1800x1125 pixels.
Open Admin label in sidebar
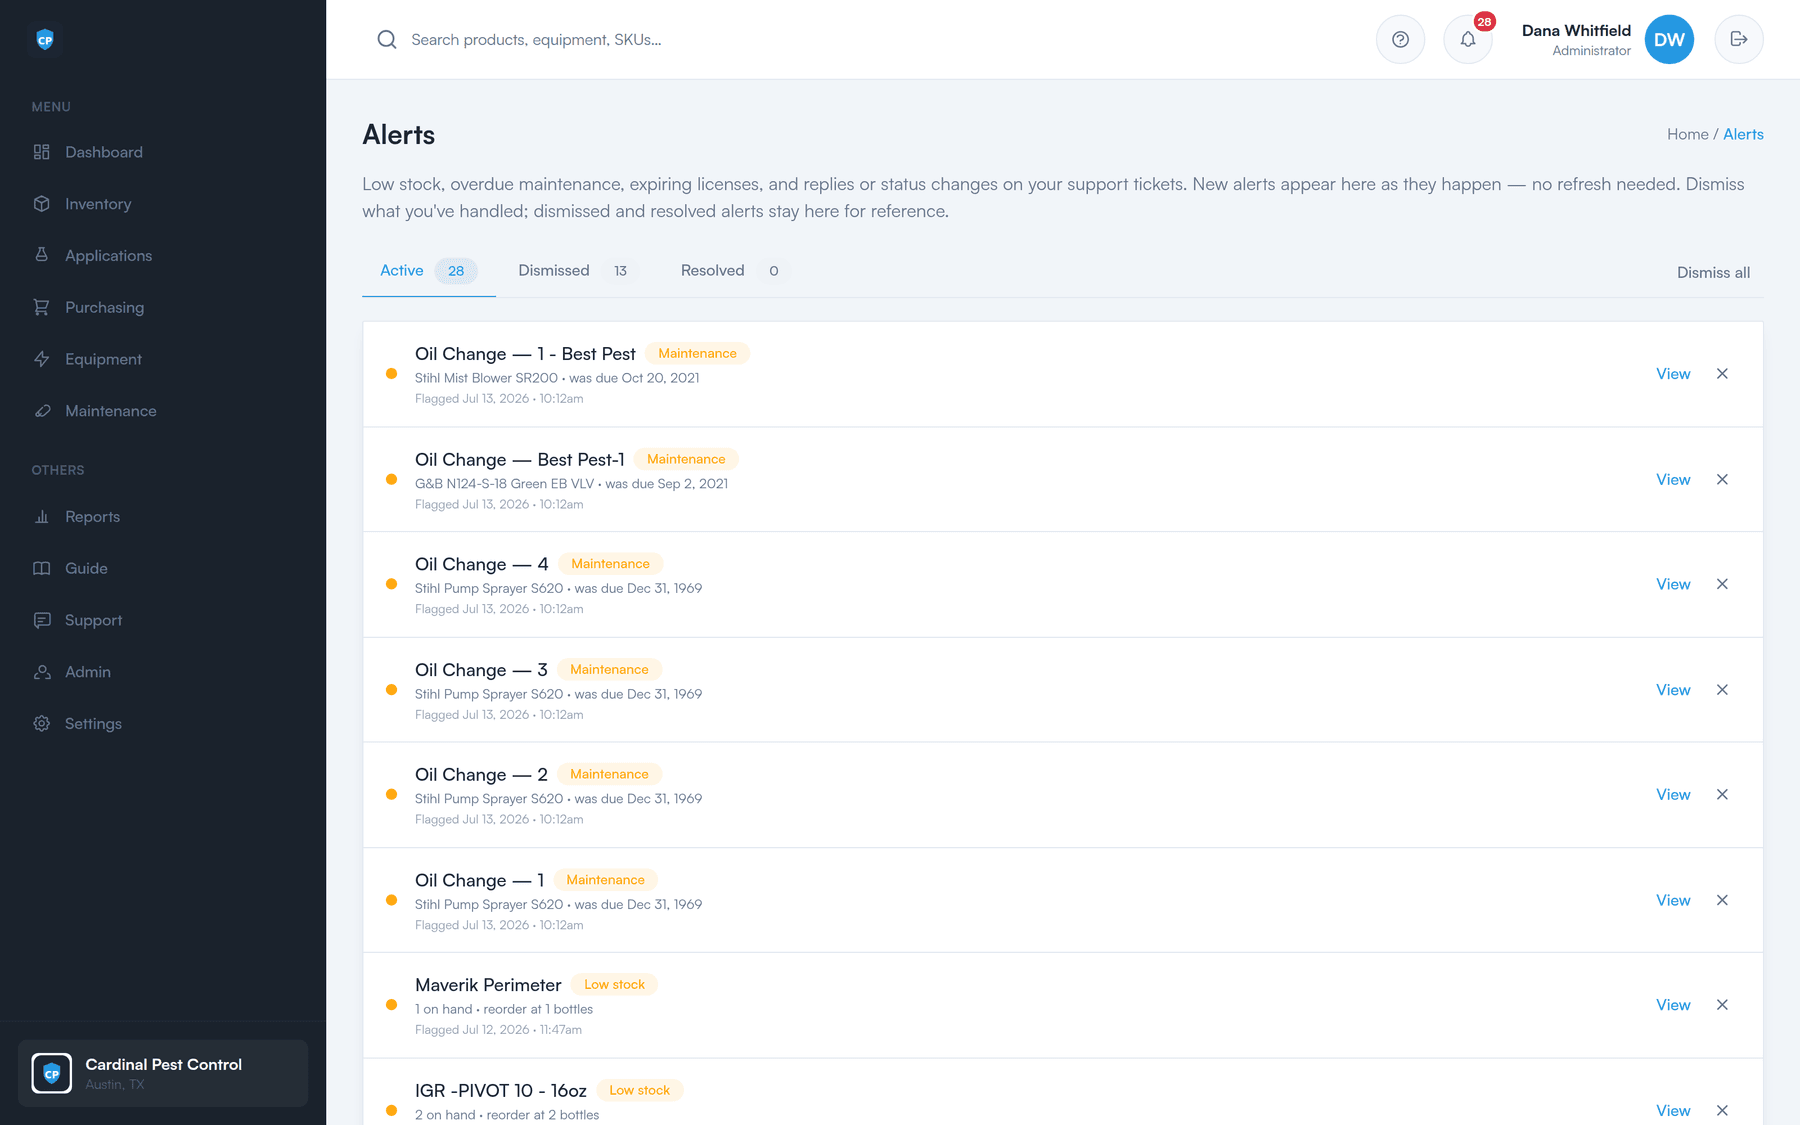(x=88, y=672)
